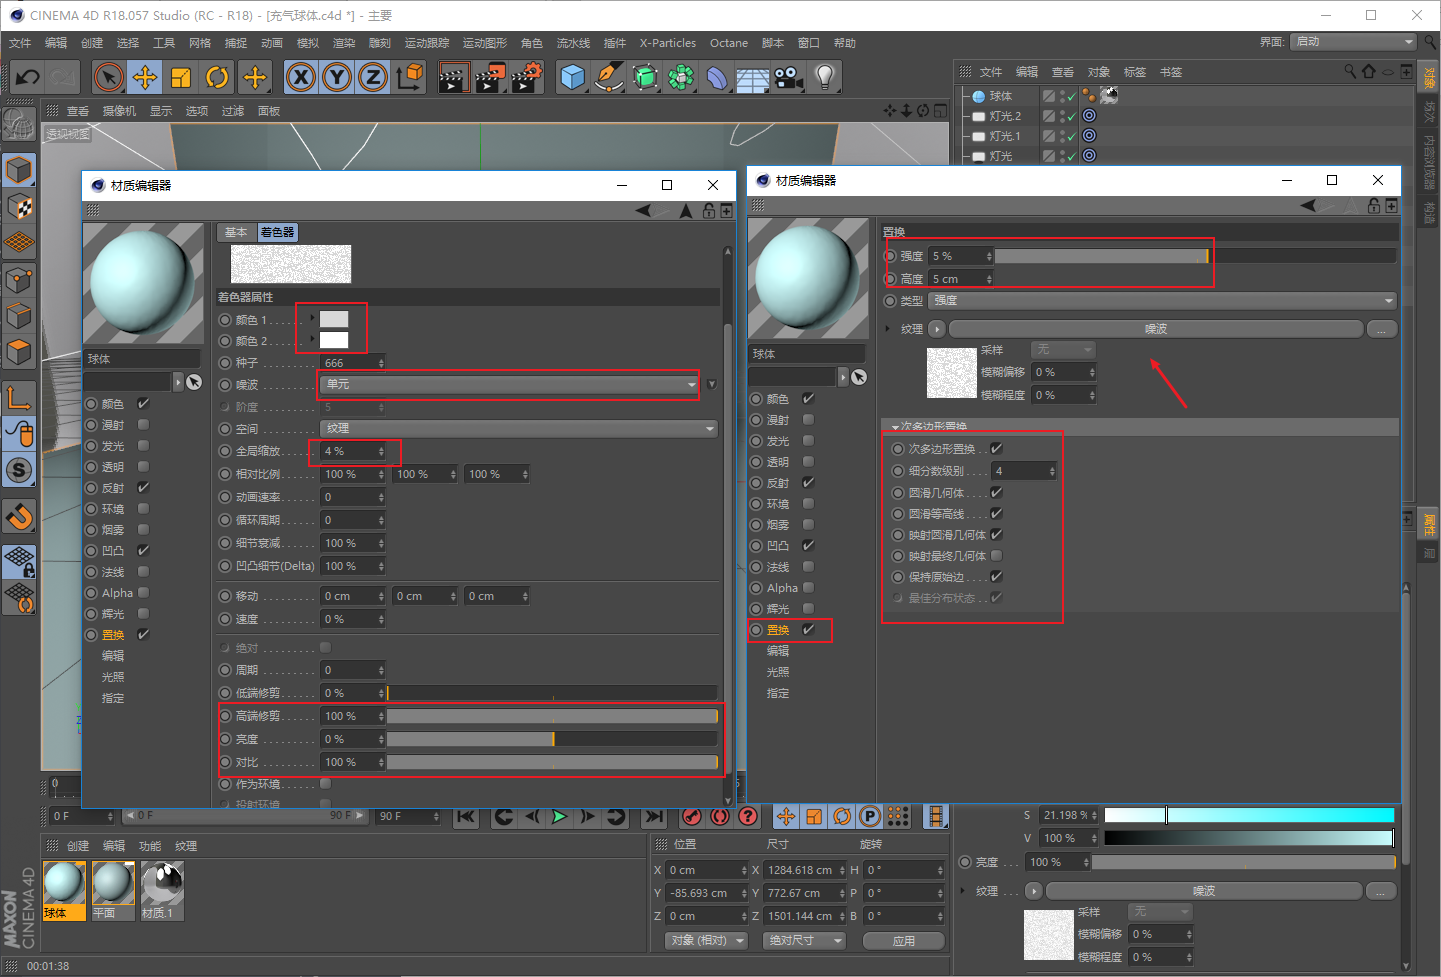Click the 颜色 2 white color swatch

point(334,340)
